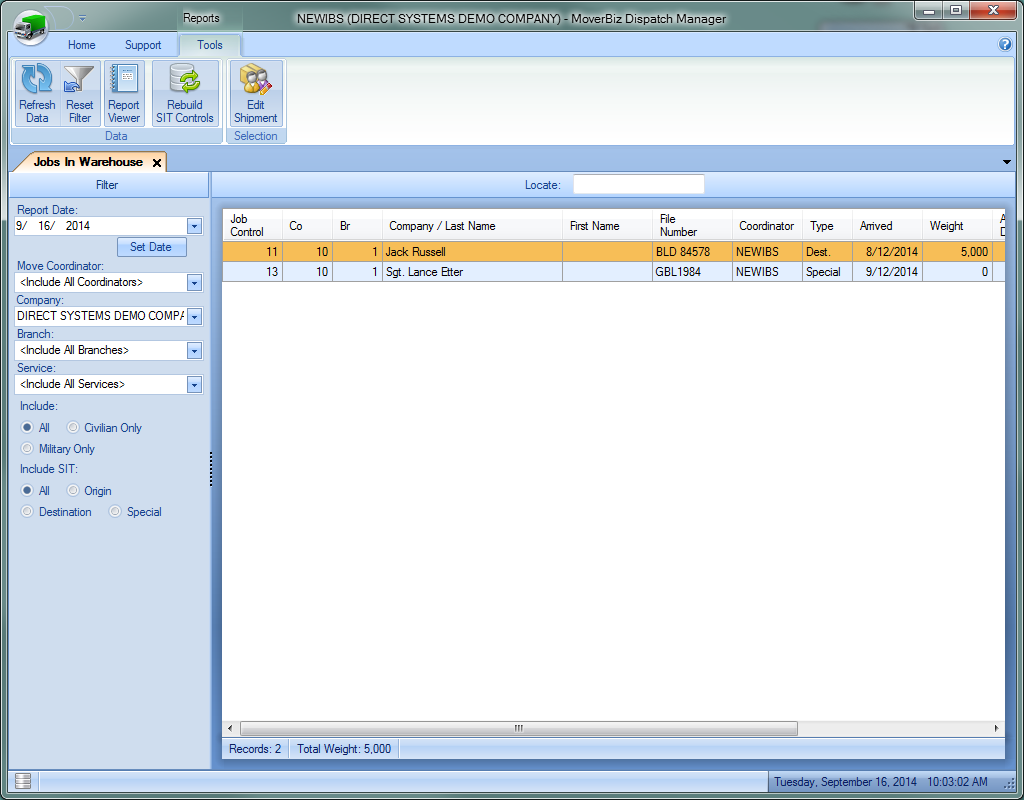Select the Military Only radio button
Viewport: 1024px width, 800px height.
pyautogui.click(x=27, y=449)
